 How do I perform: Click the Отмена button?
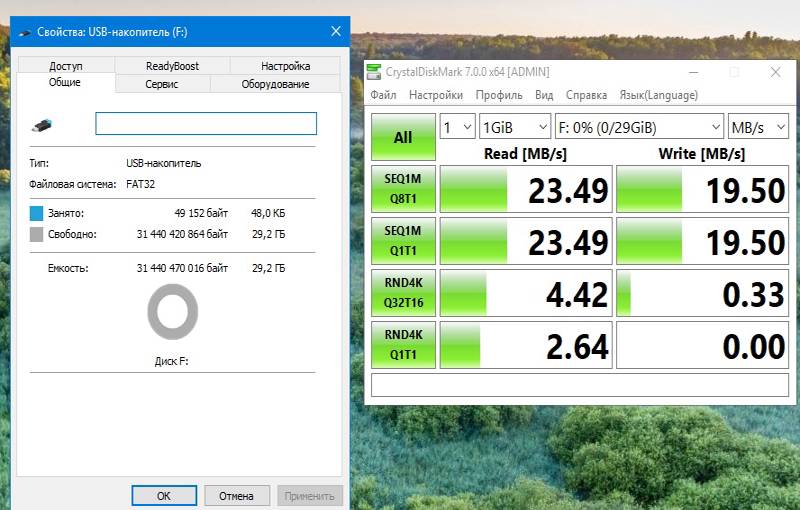(x=236, y=495)
